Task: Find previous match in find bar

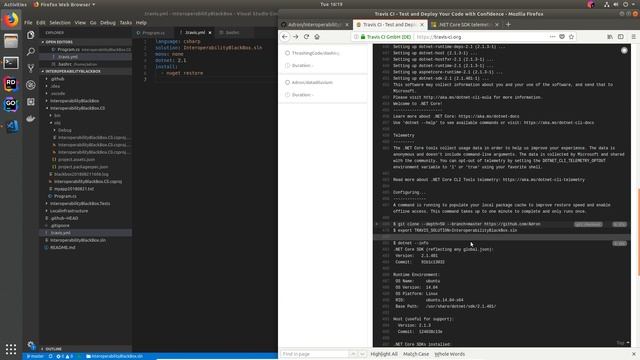Action: click(x=353, y=354)
